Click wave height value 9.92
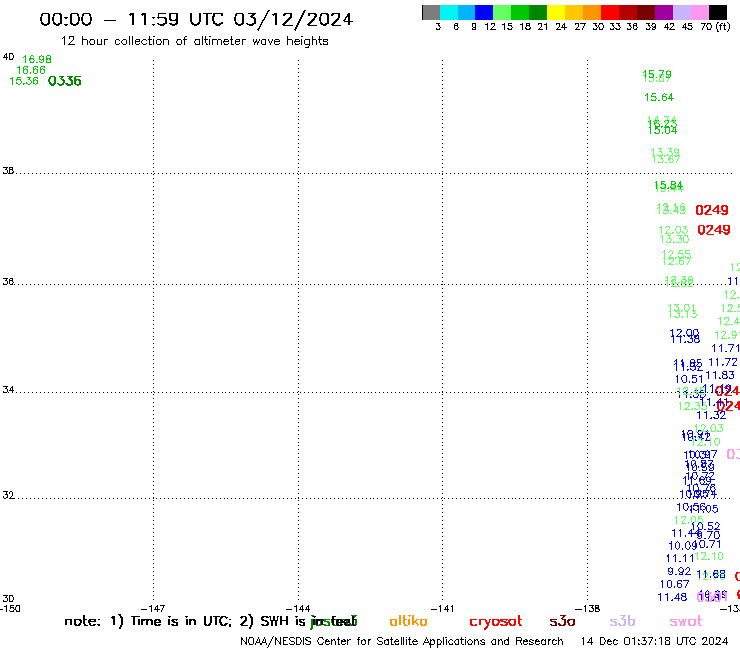 (679, 572)
